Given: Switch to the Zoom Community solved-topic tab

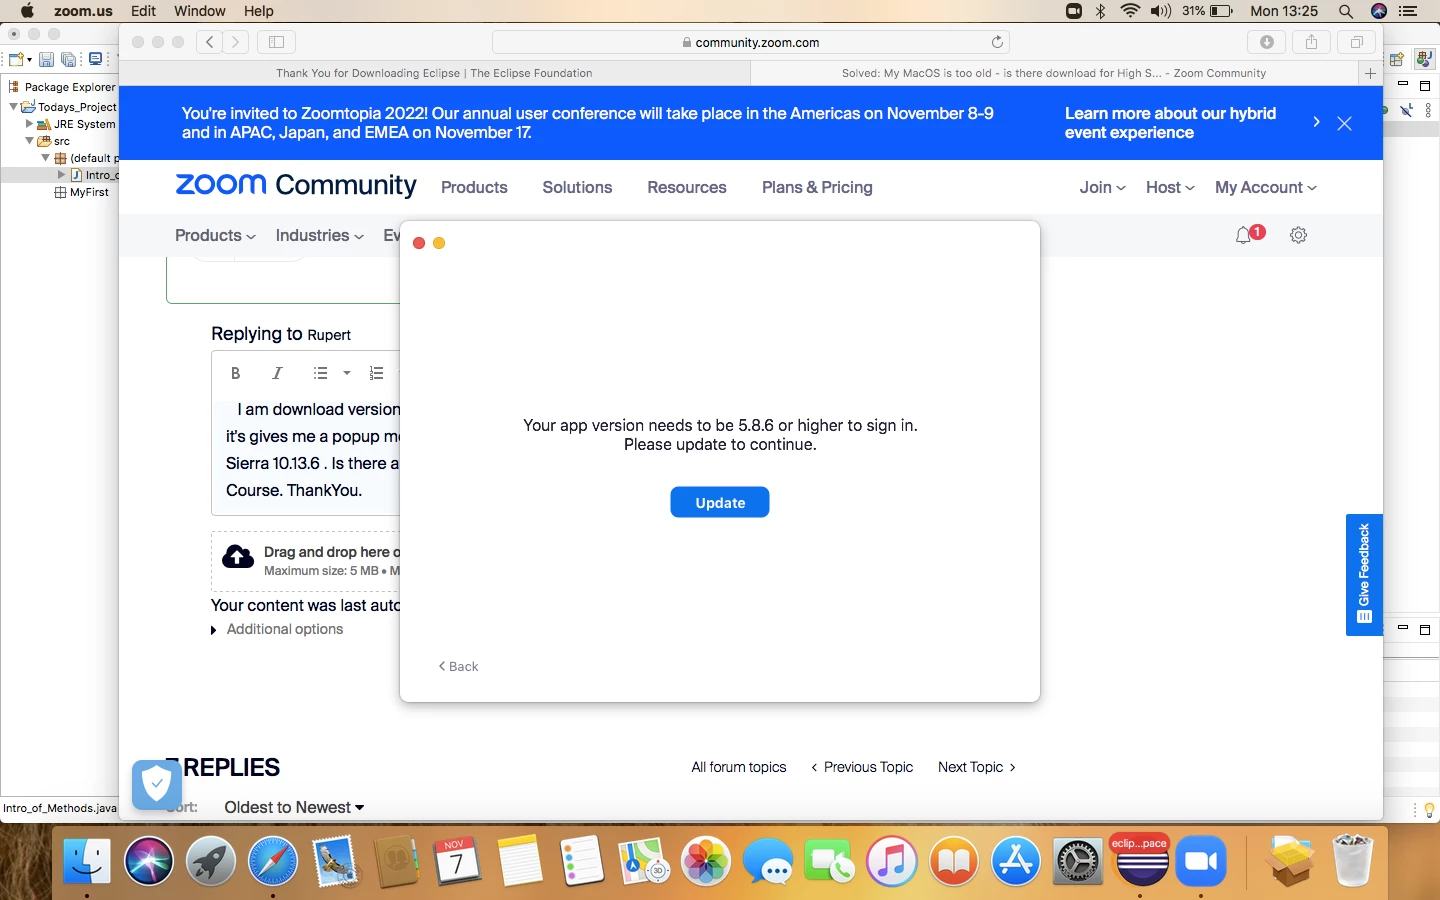Looking at the screenshot, I should coord(1054,73).
